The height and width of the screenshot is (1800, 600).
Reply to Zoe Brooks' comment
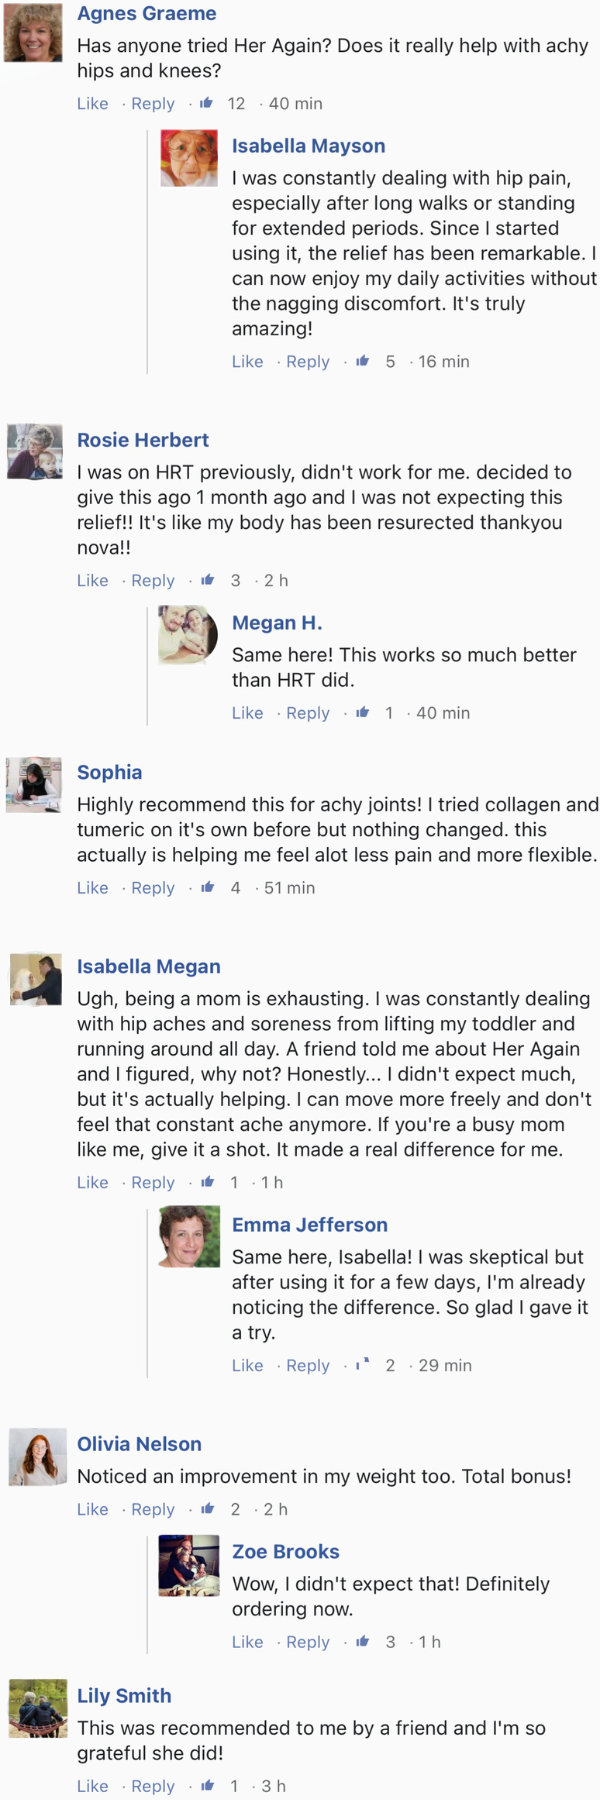click(308, 1642)
